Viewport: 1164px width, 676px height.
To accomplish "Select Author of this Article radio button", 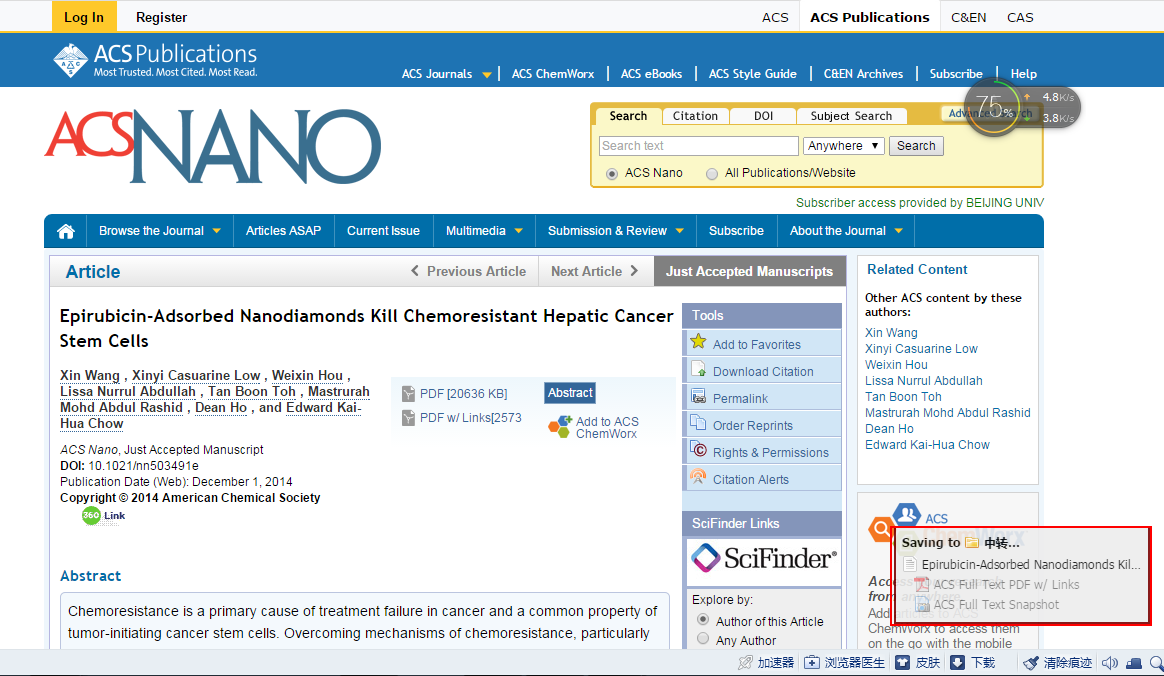I will point(703,620).
